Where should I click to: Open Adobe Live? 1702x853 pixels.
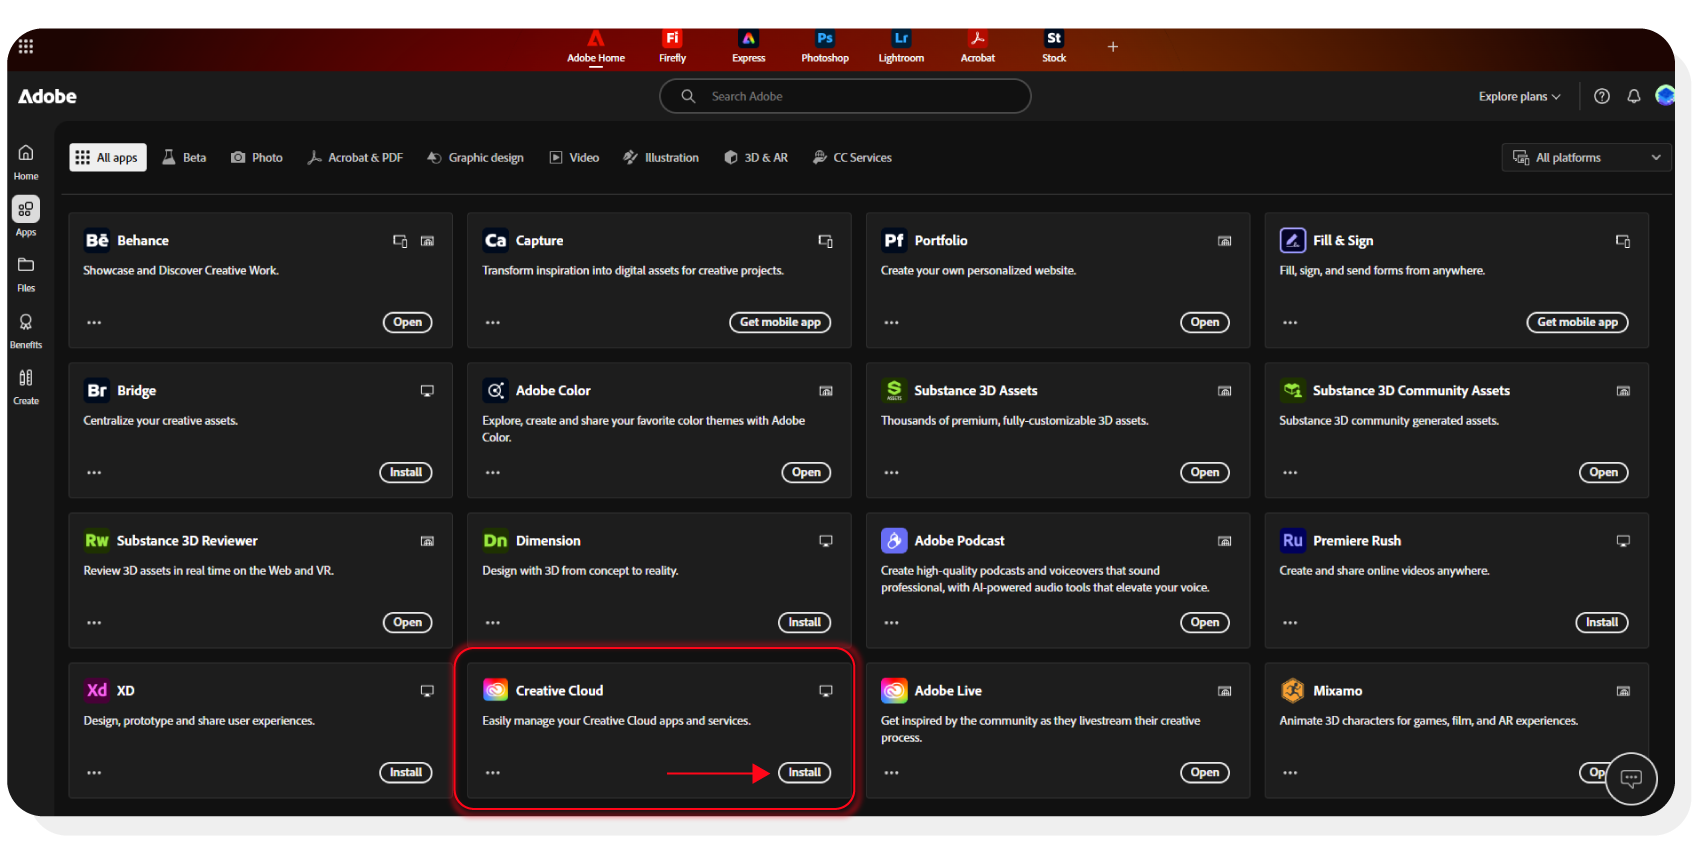(1205, 773)
